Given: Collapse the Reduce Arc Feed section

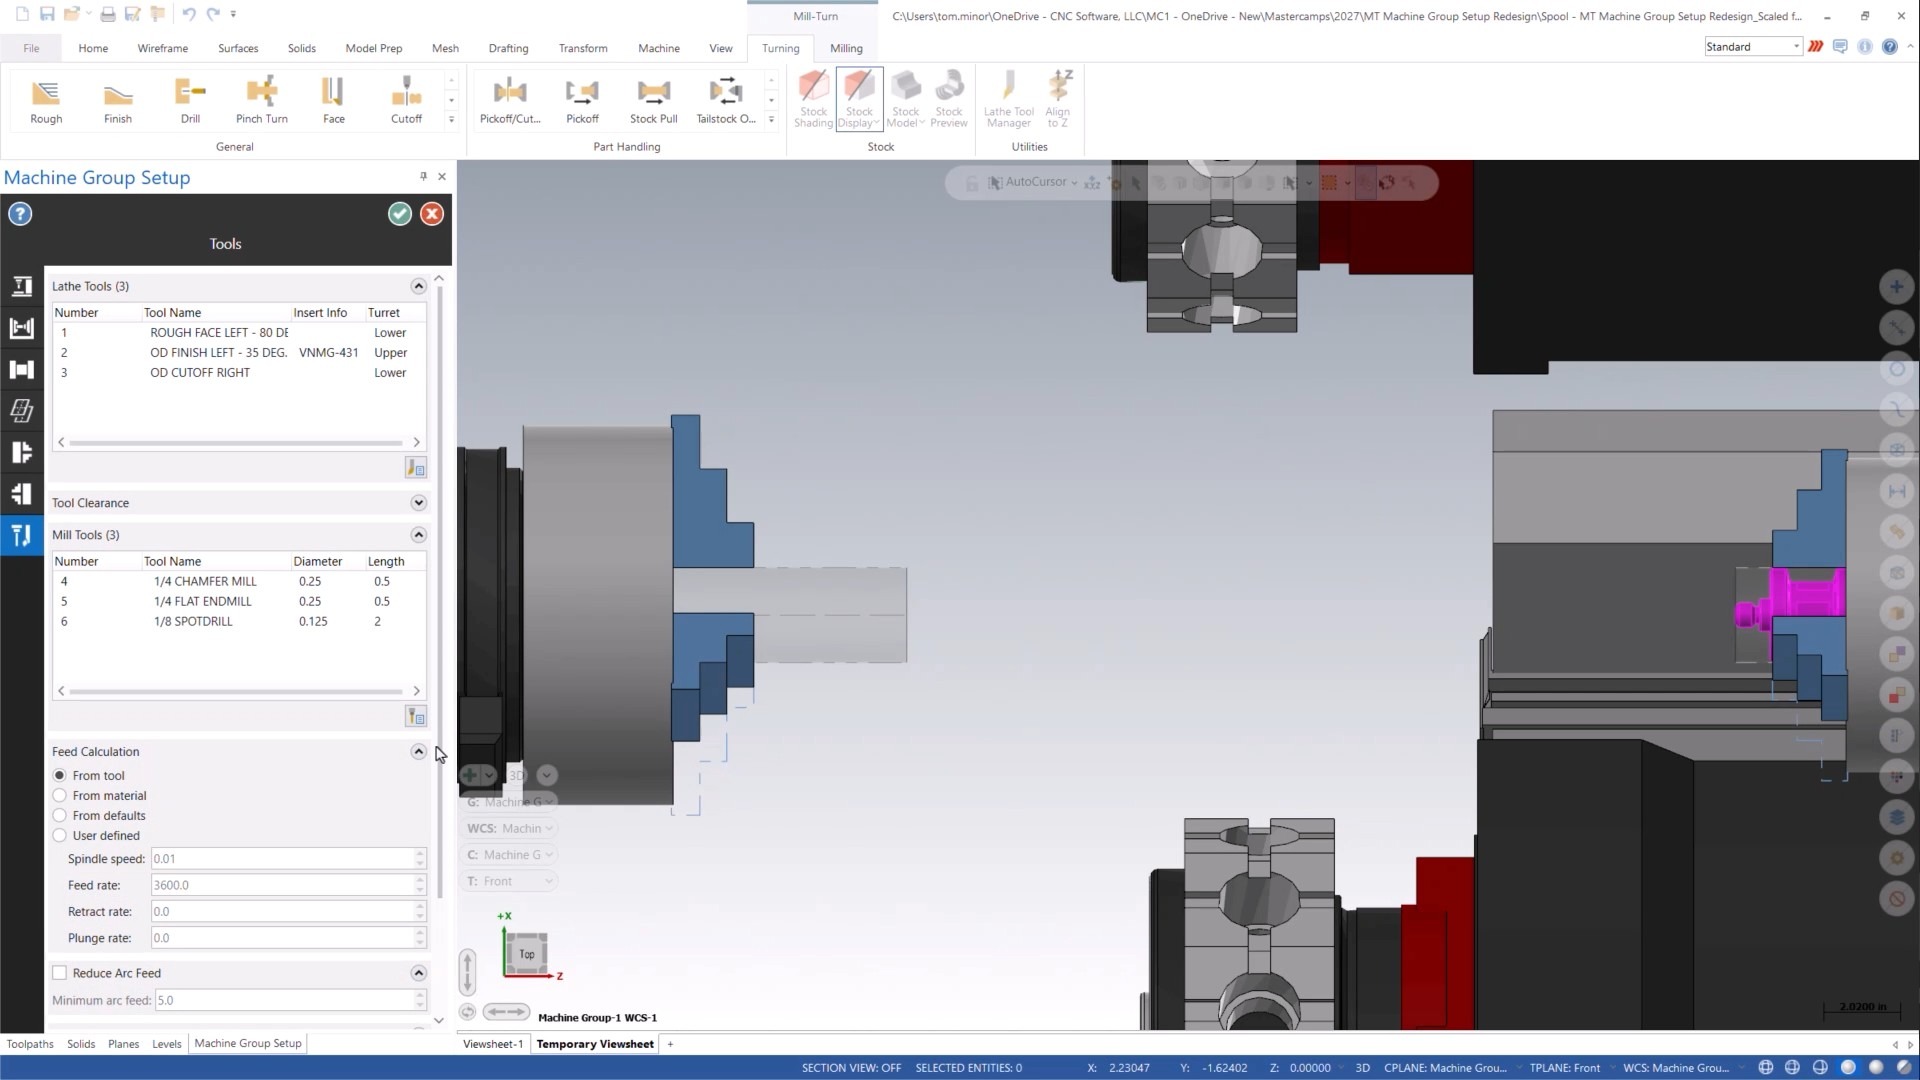Looking at the screenshot, I should [419, 973].
